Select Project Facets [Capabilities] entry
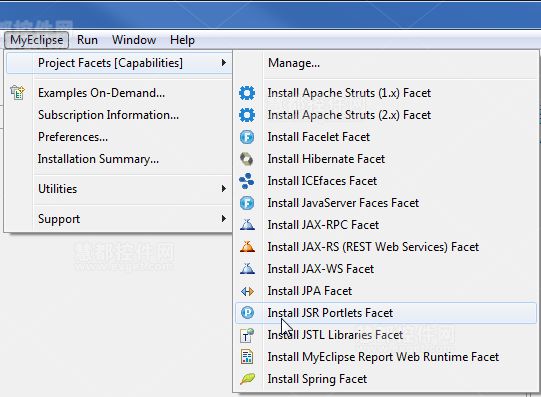Image resolution: width=541 pixels, height=397 pixels. click(x=119, y=63)
